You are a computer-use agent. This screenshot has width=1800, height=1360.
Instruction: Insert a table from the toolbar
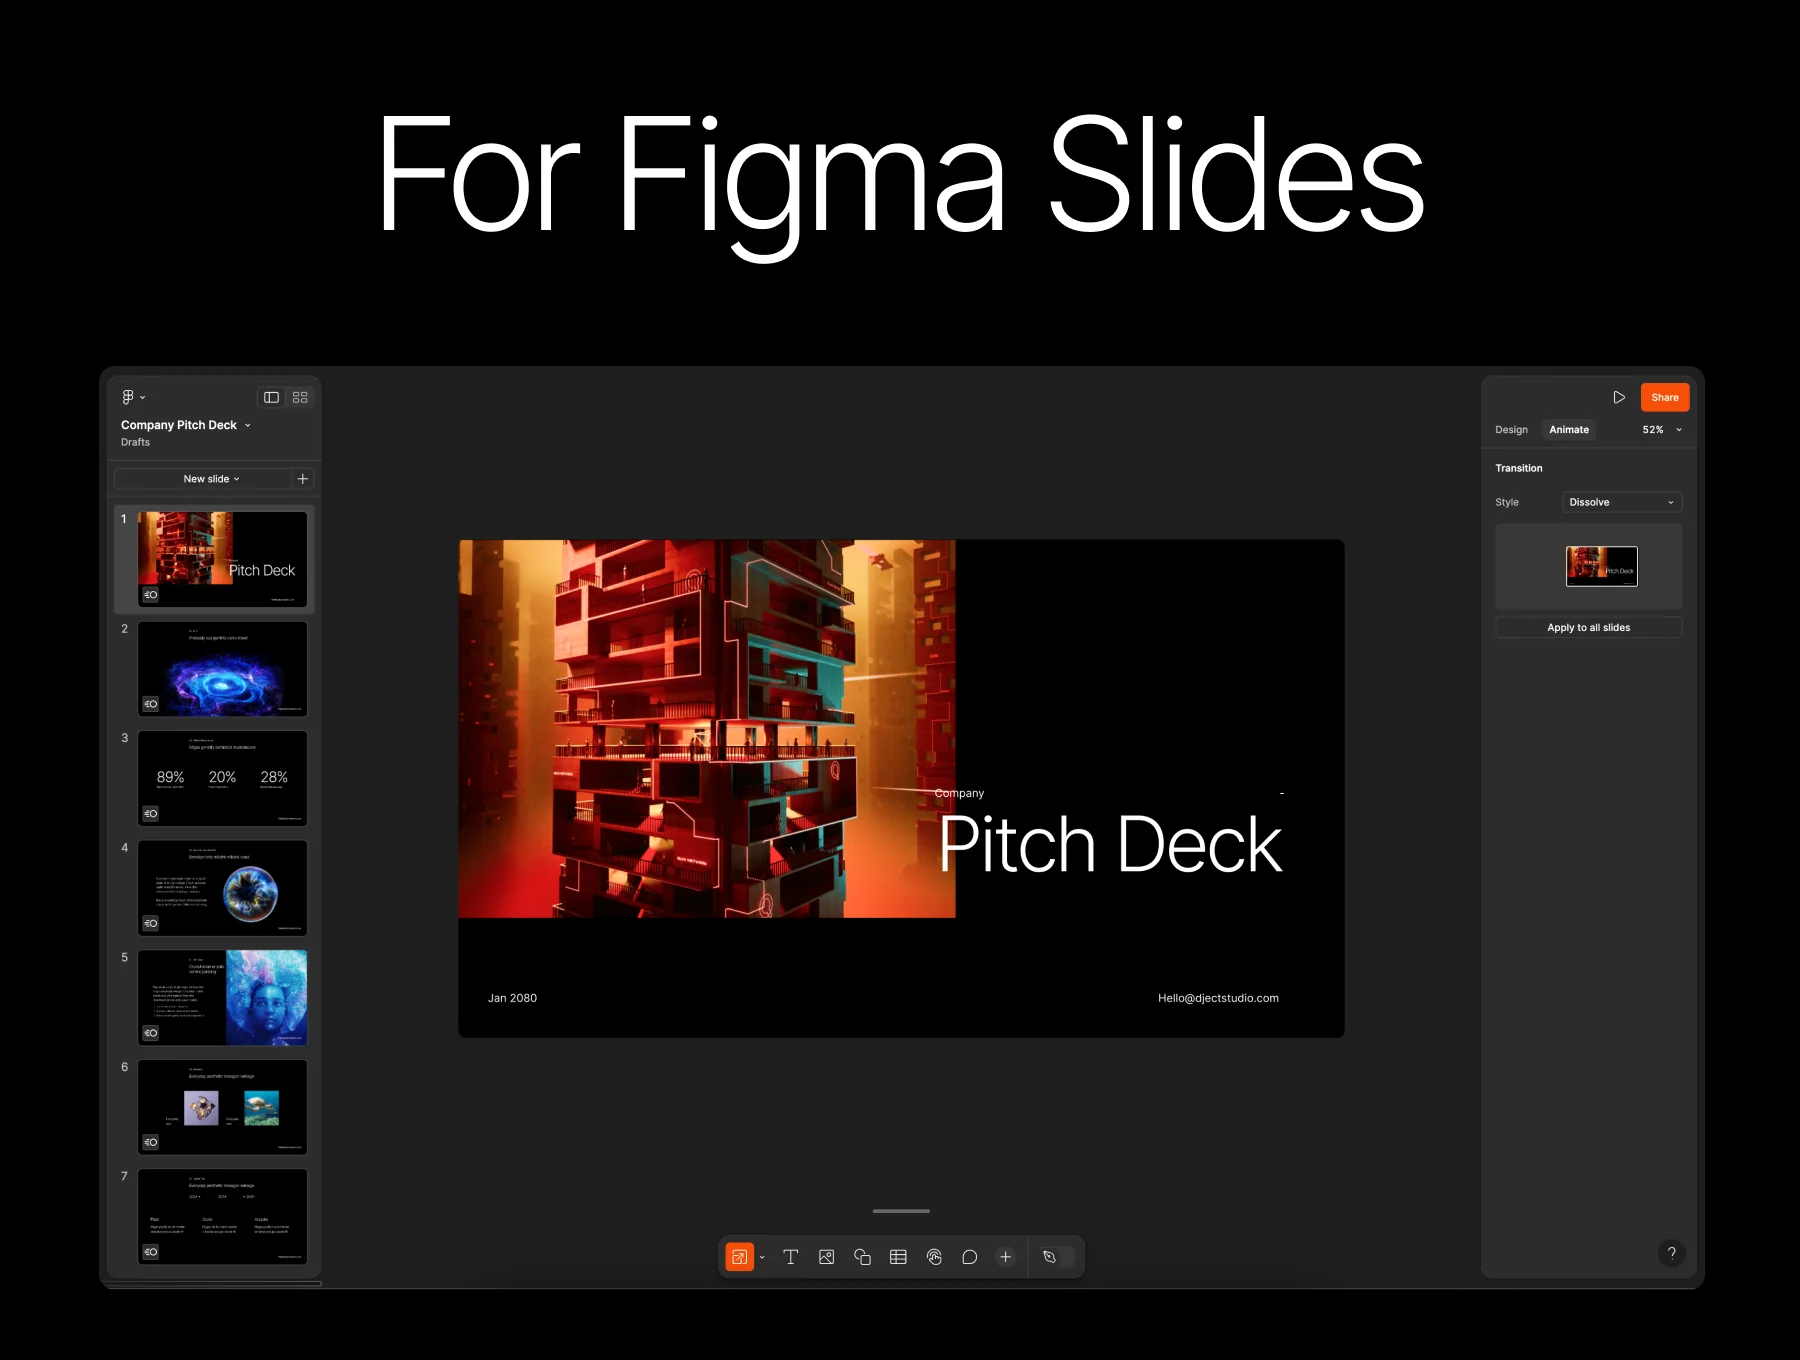(898, 1257)
